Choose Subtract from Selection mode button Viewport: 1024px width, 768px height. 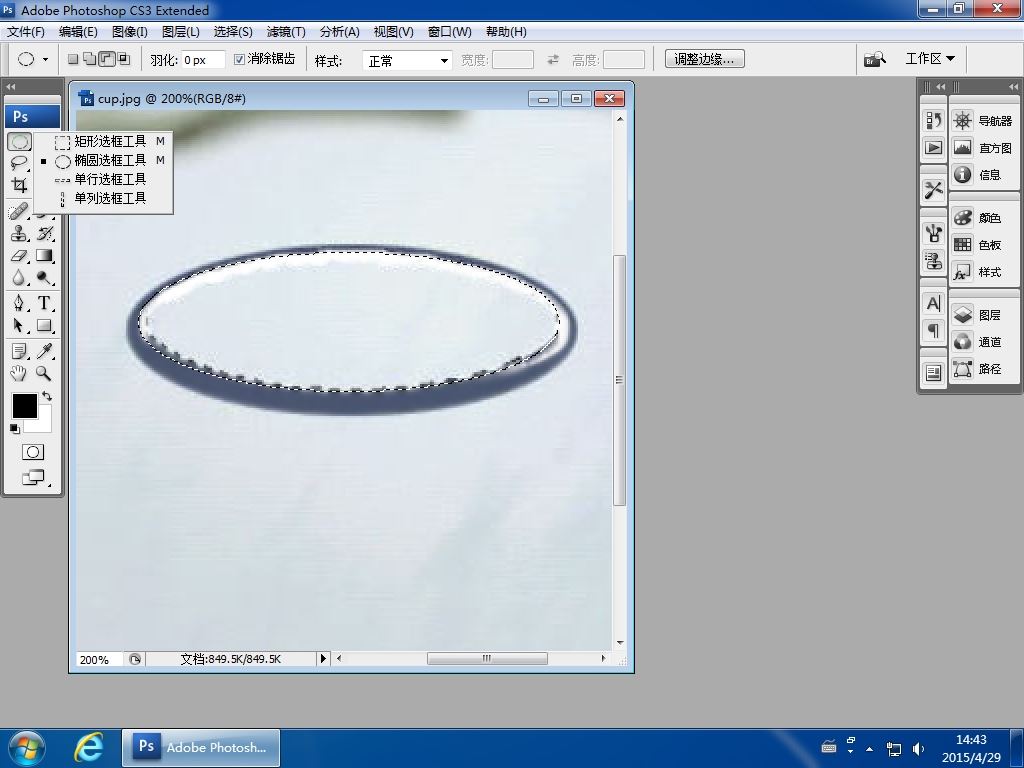click(106, 59)
